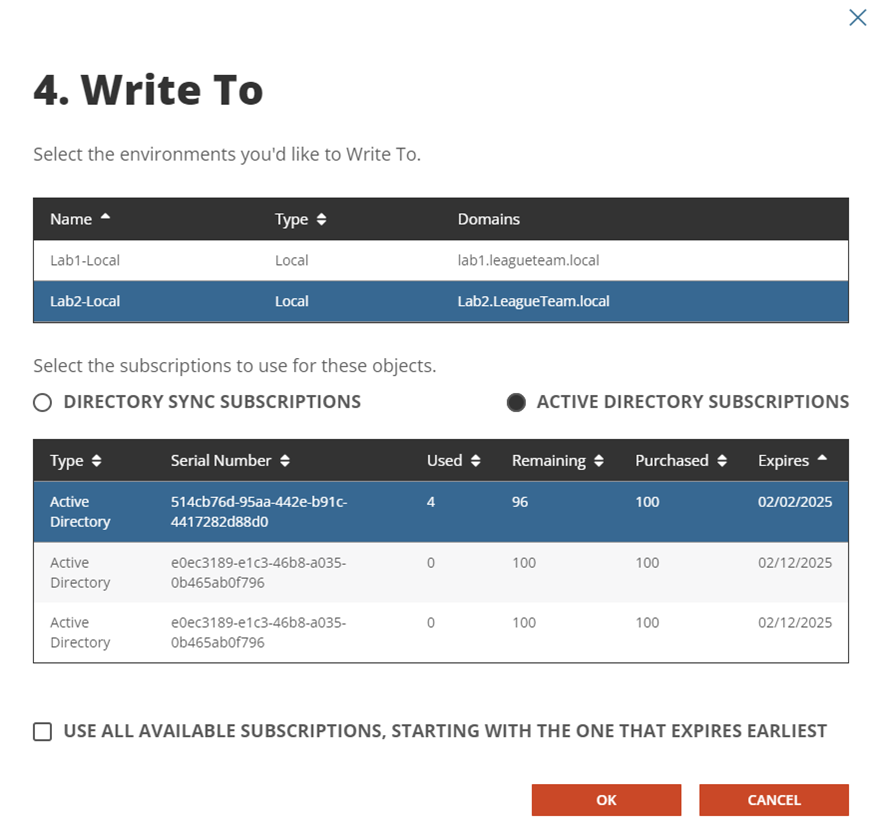879x831 pixels.
Task: Click the Cancel button
Action: (x=773, y=800)
